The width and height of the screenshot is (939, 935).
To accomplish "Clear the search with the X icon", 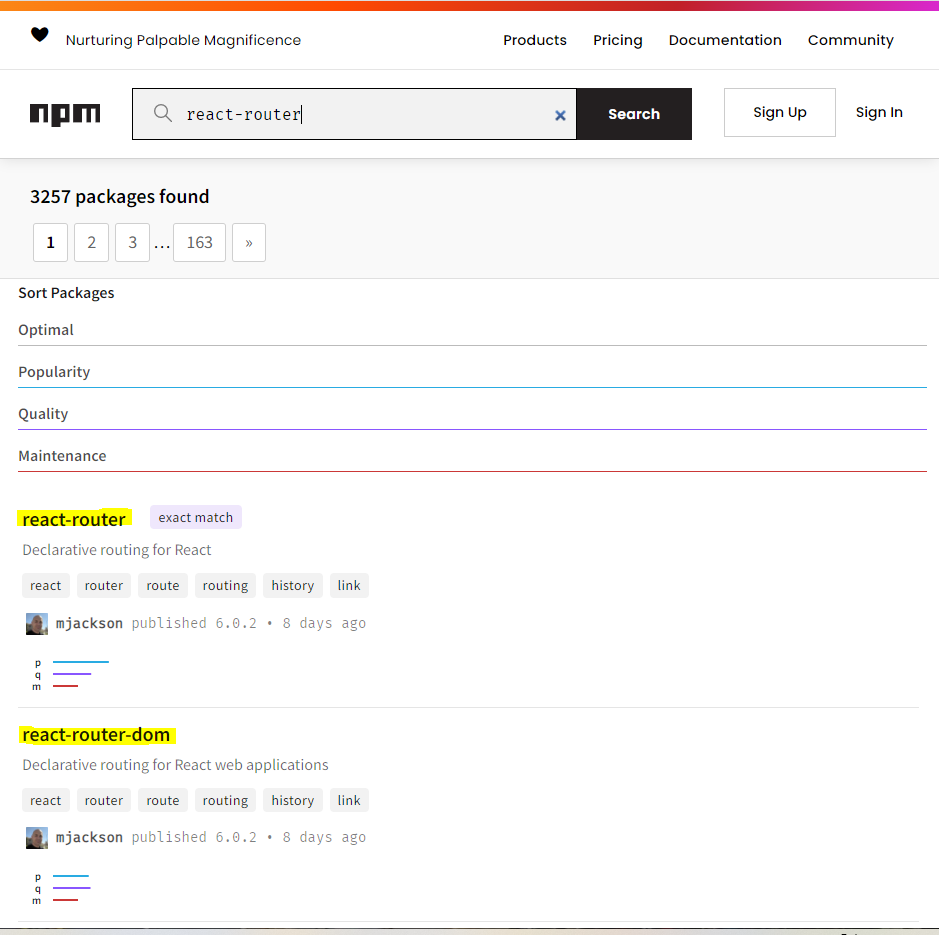I will pyautogui.click(x=560, y=115).
